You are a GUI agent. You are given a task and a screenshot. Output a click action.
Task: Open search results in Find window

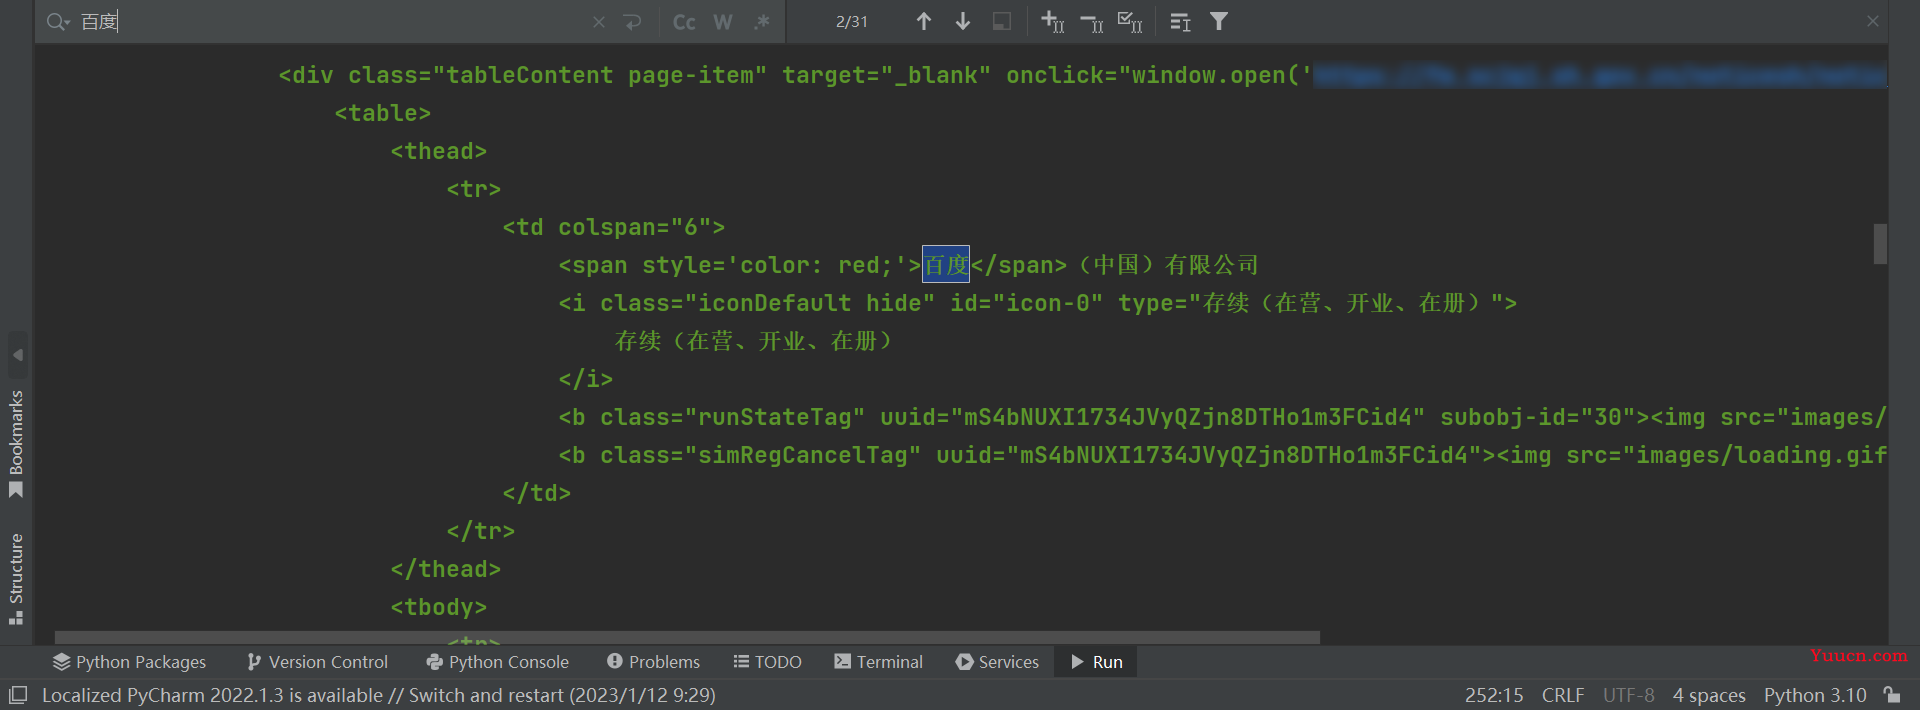tap(1180, 21)
